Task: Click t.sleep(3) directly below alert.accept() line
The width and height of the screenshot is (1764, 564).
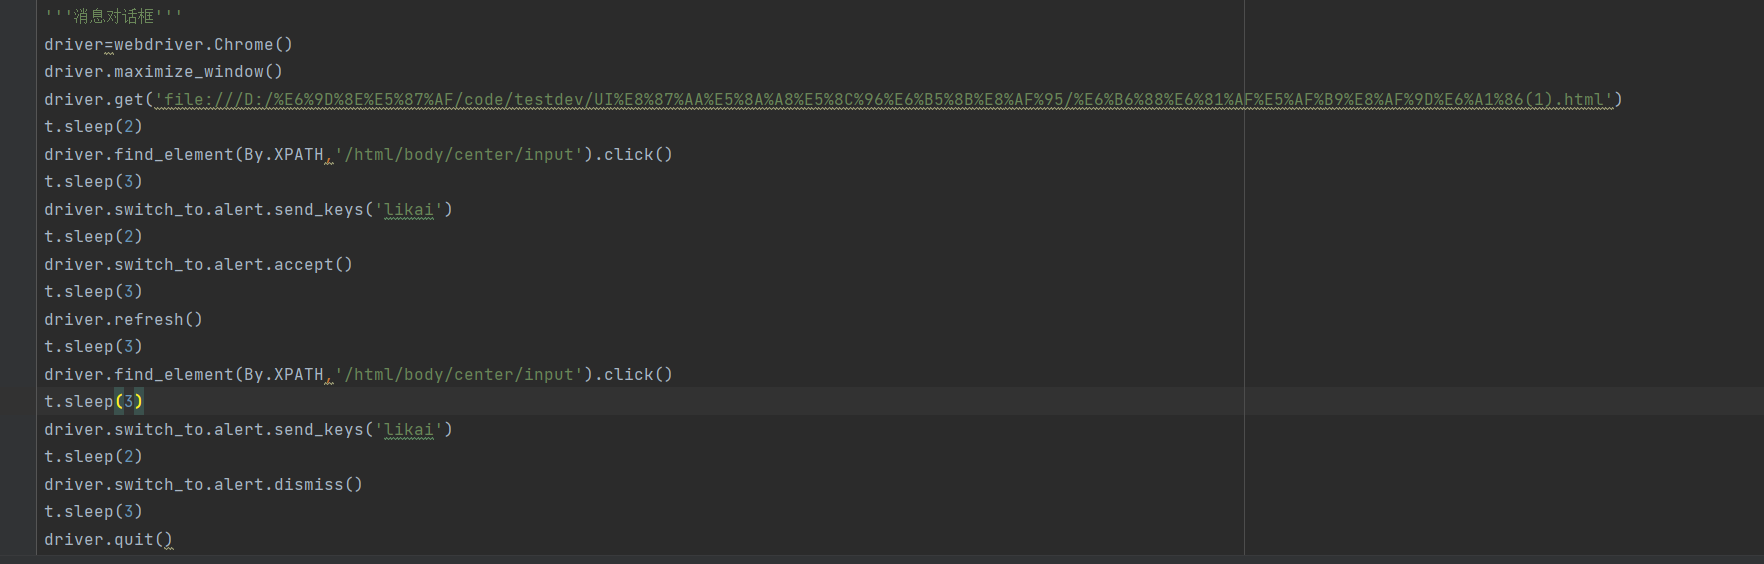Action: [x=93, y=292]
